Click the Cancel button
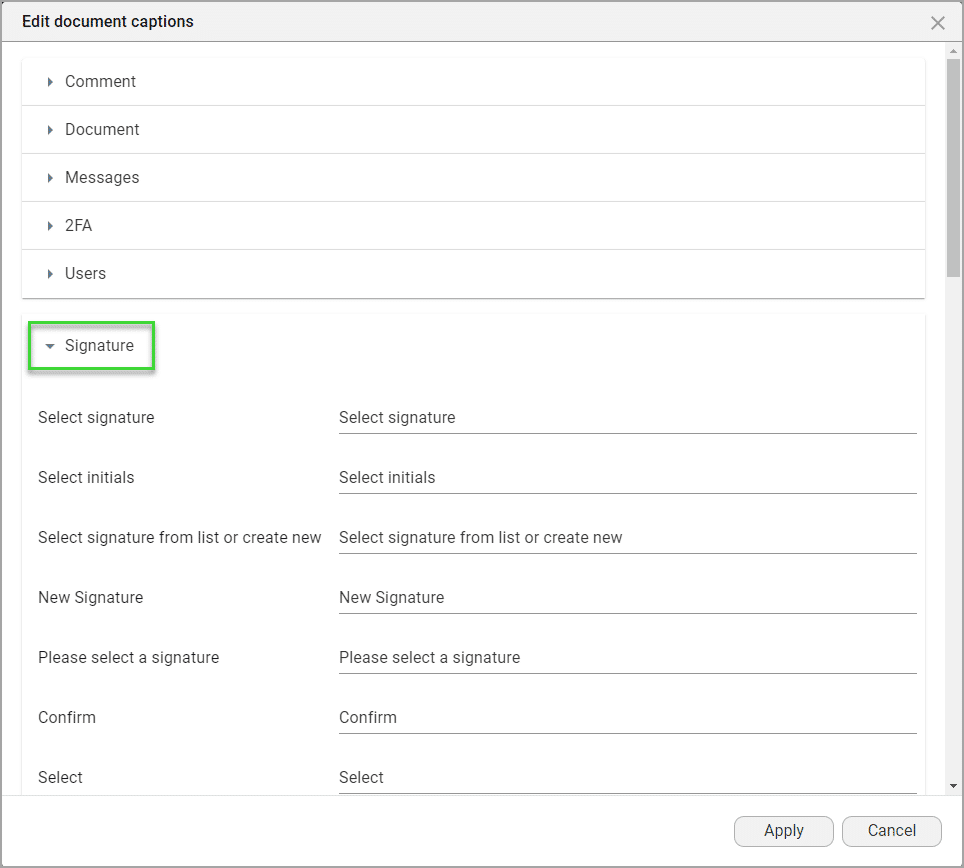This screenshot has width=964, height=868. 891,831
